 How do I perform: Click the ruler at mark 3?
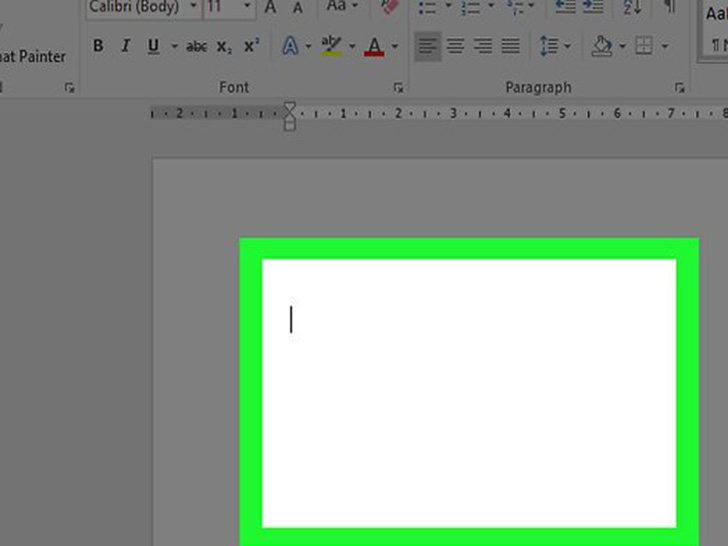coord(454,113)
